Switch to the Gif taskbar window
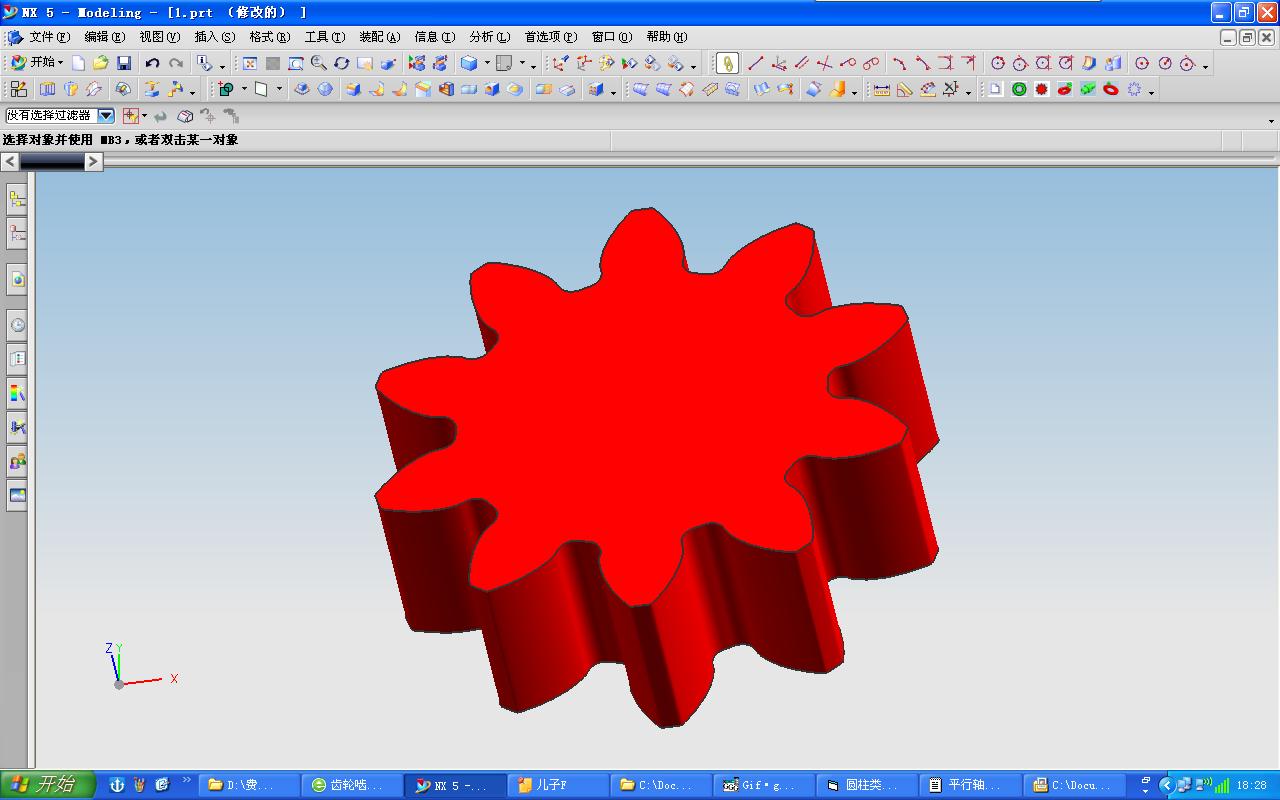The image size is (1280, 800). click(x=763, y=785)
